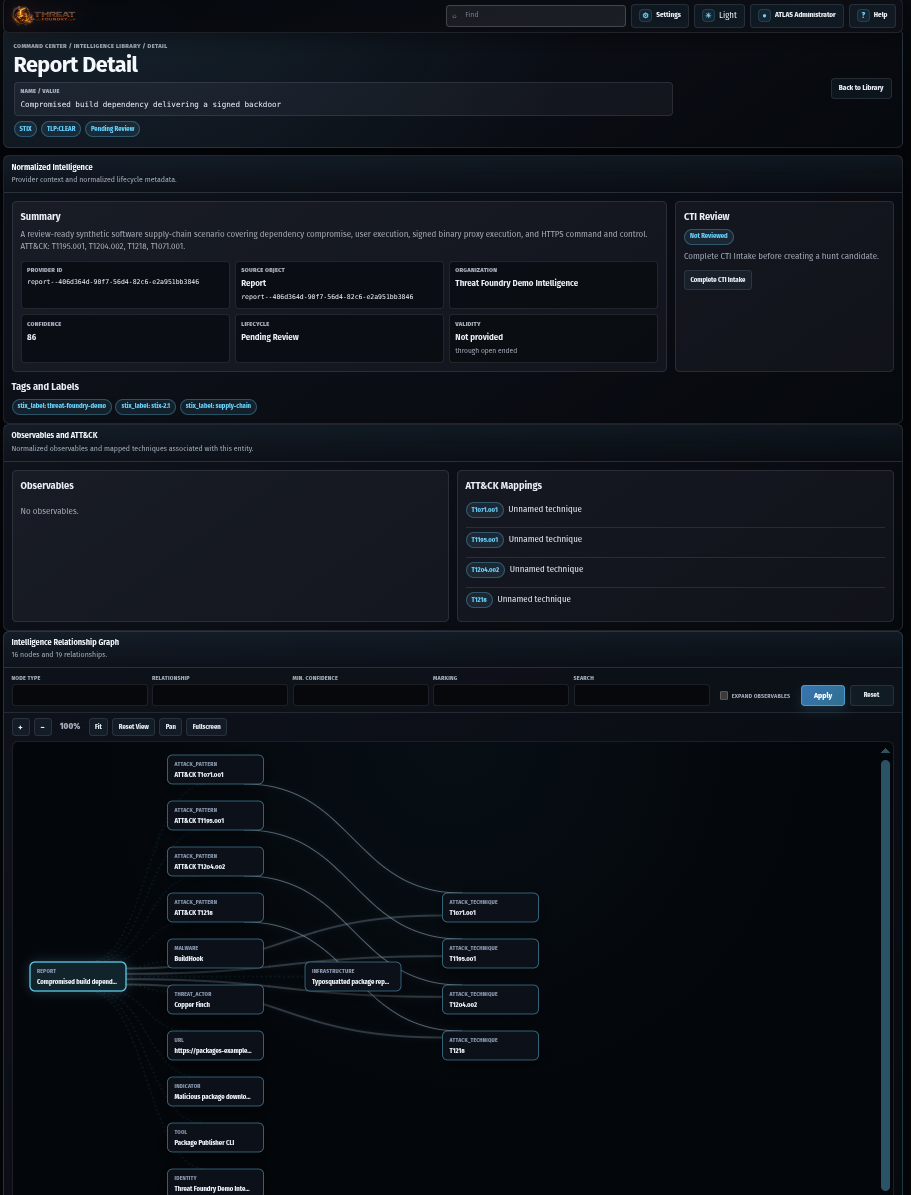The image size is (911, 1195).
Task: Switch to Light theme
Action: click(x=719, y=15)
